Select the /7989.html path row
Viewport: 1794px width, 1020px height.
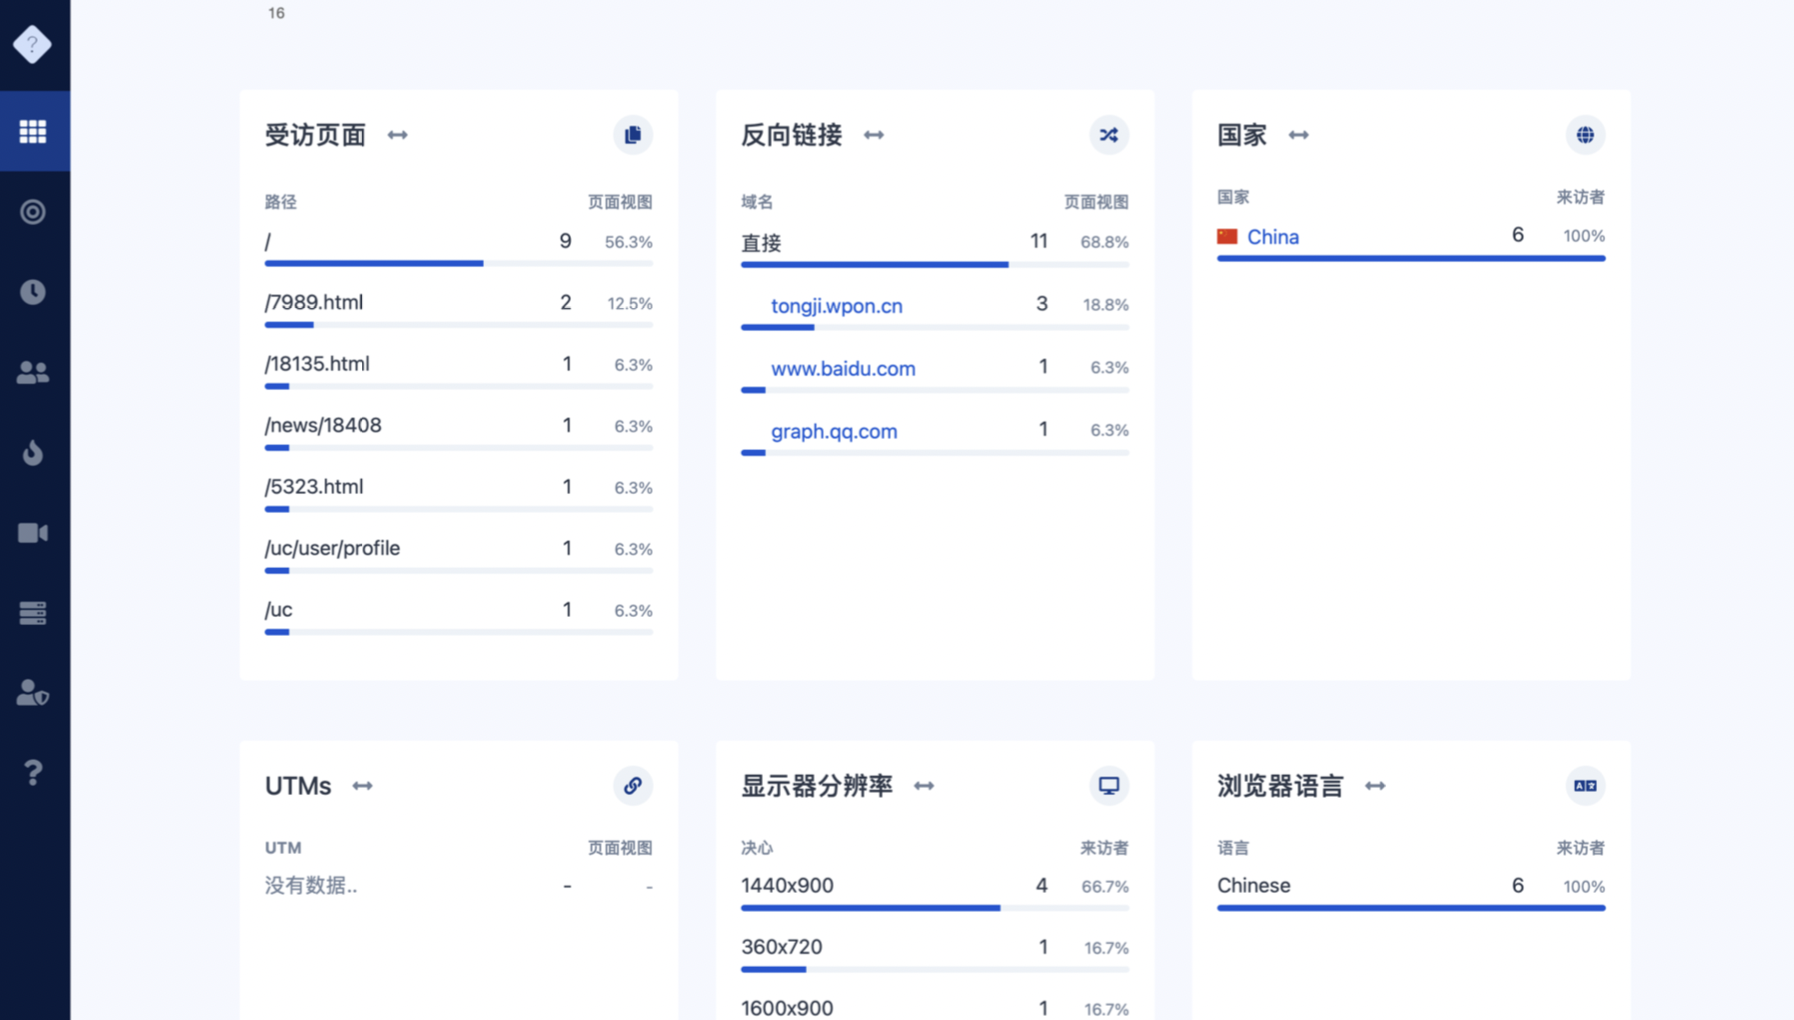click(459, 310)
